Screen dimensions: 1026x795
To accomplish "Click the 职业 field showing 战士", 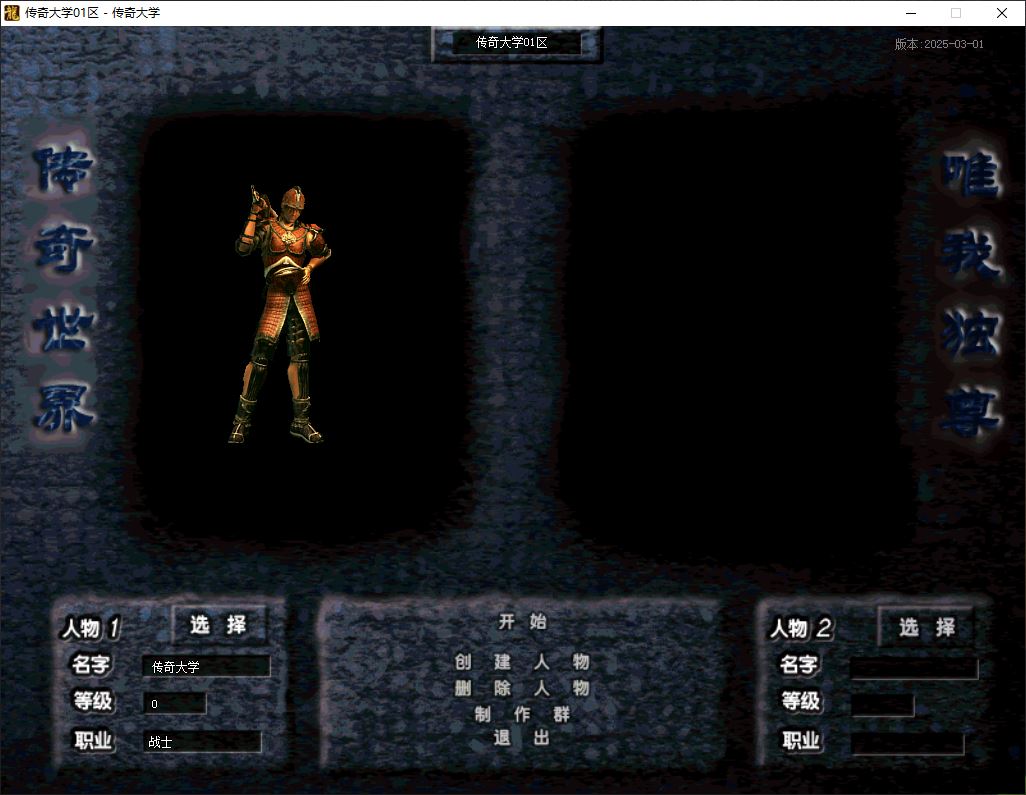I will pos(202,742).
